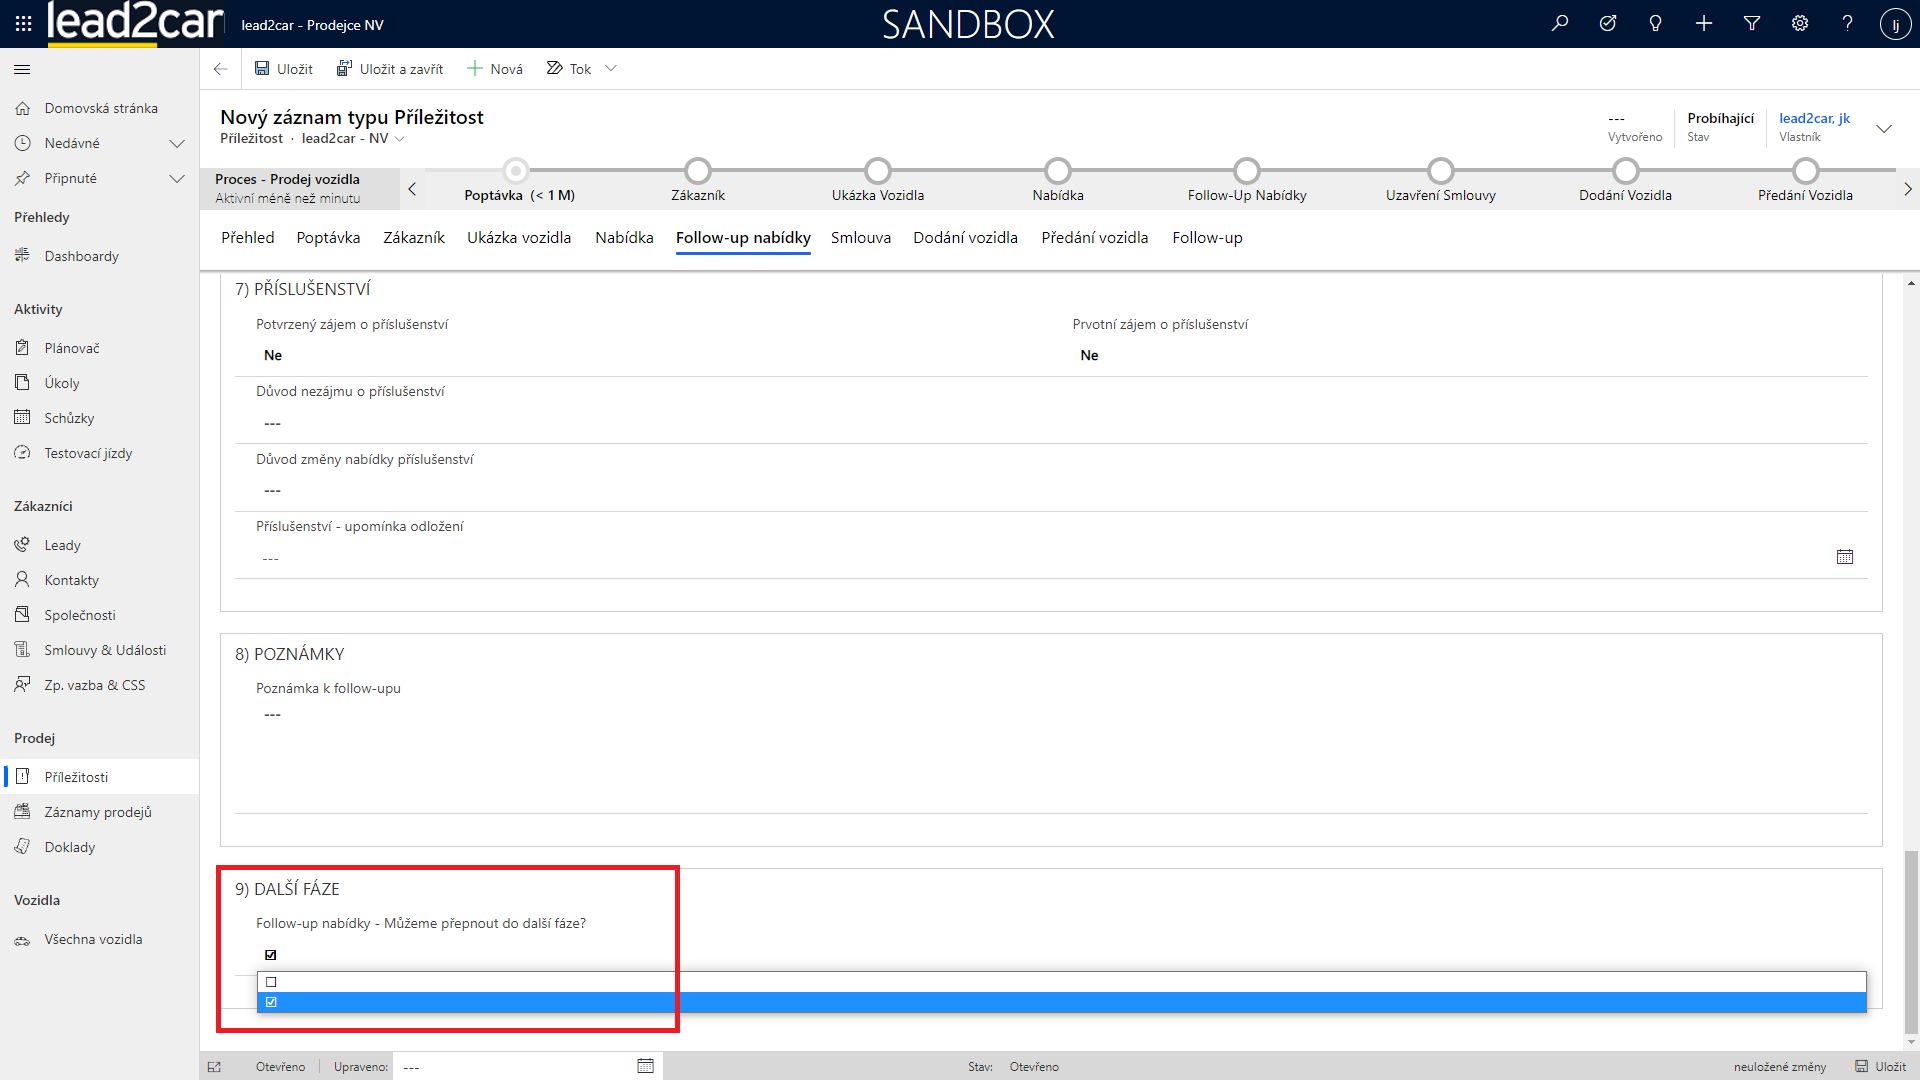
Task: Click the lightbulb assistant icon
Action: click(1656, 23)
